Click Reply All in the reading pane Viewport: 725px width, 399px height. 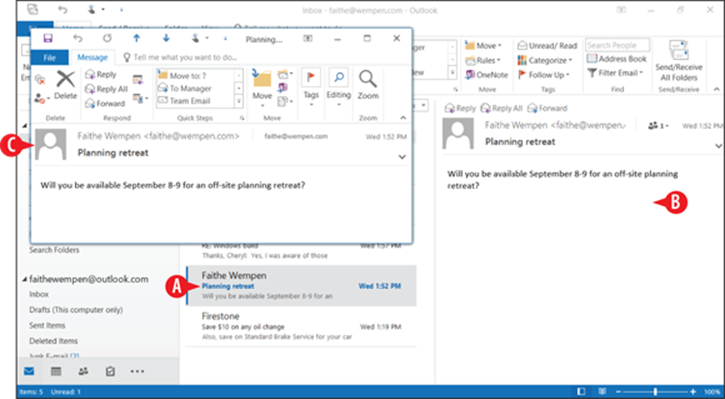tap(501, 108)
